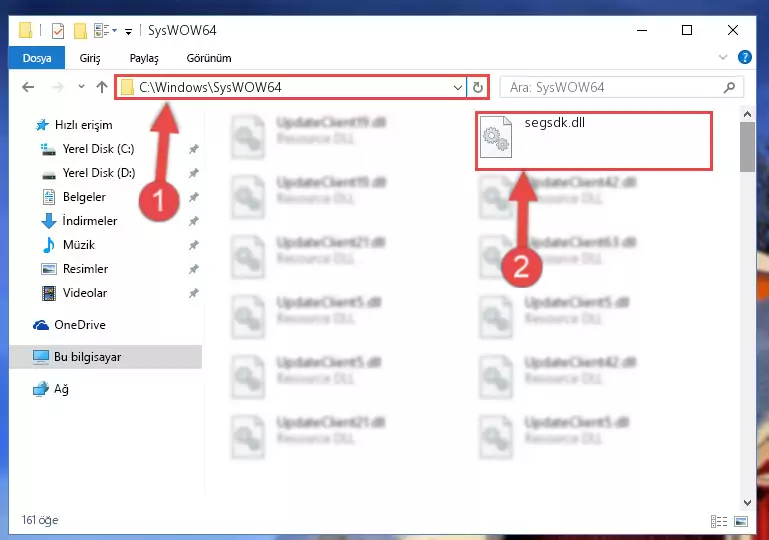Click the search magnifier icon
Image resolution: width=769 pixels, height=540 pixels.
730,87
